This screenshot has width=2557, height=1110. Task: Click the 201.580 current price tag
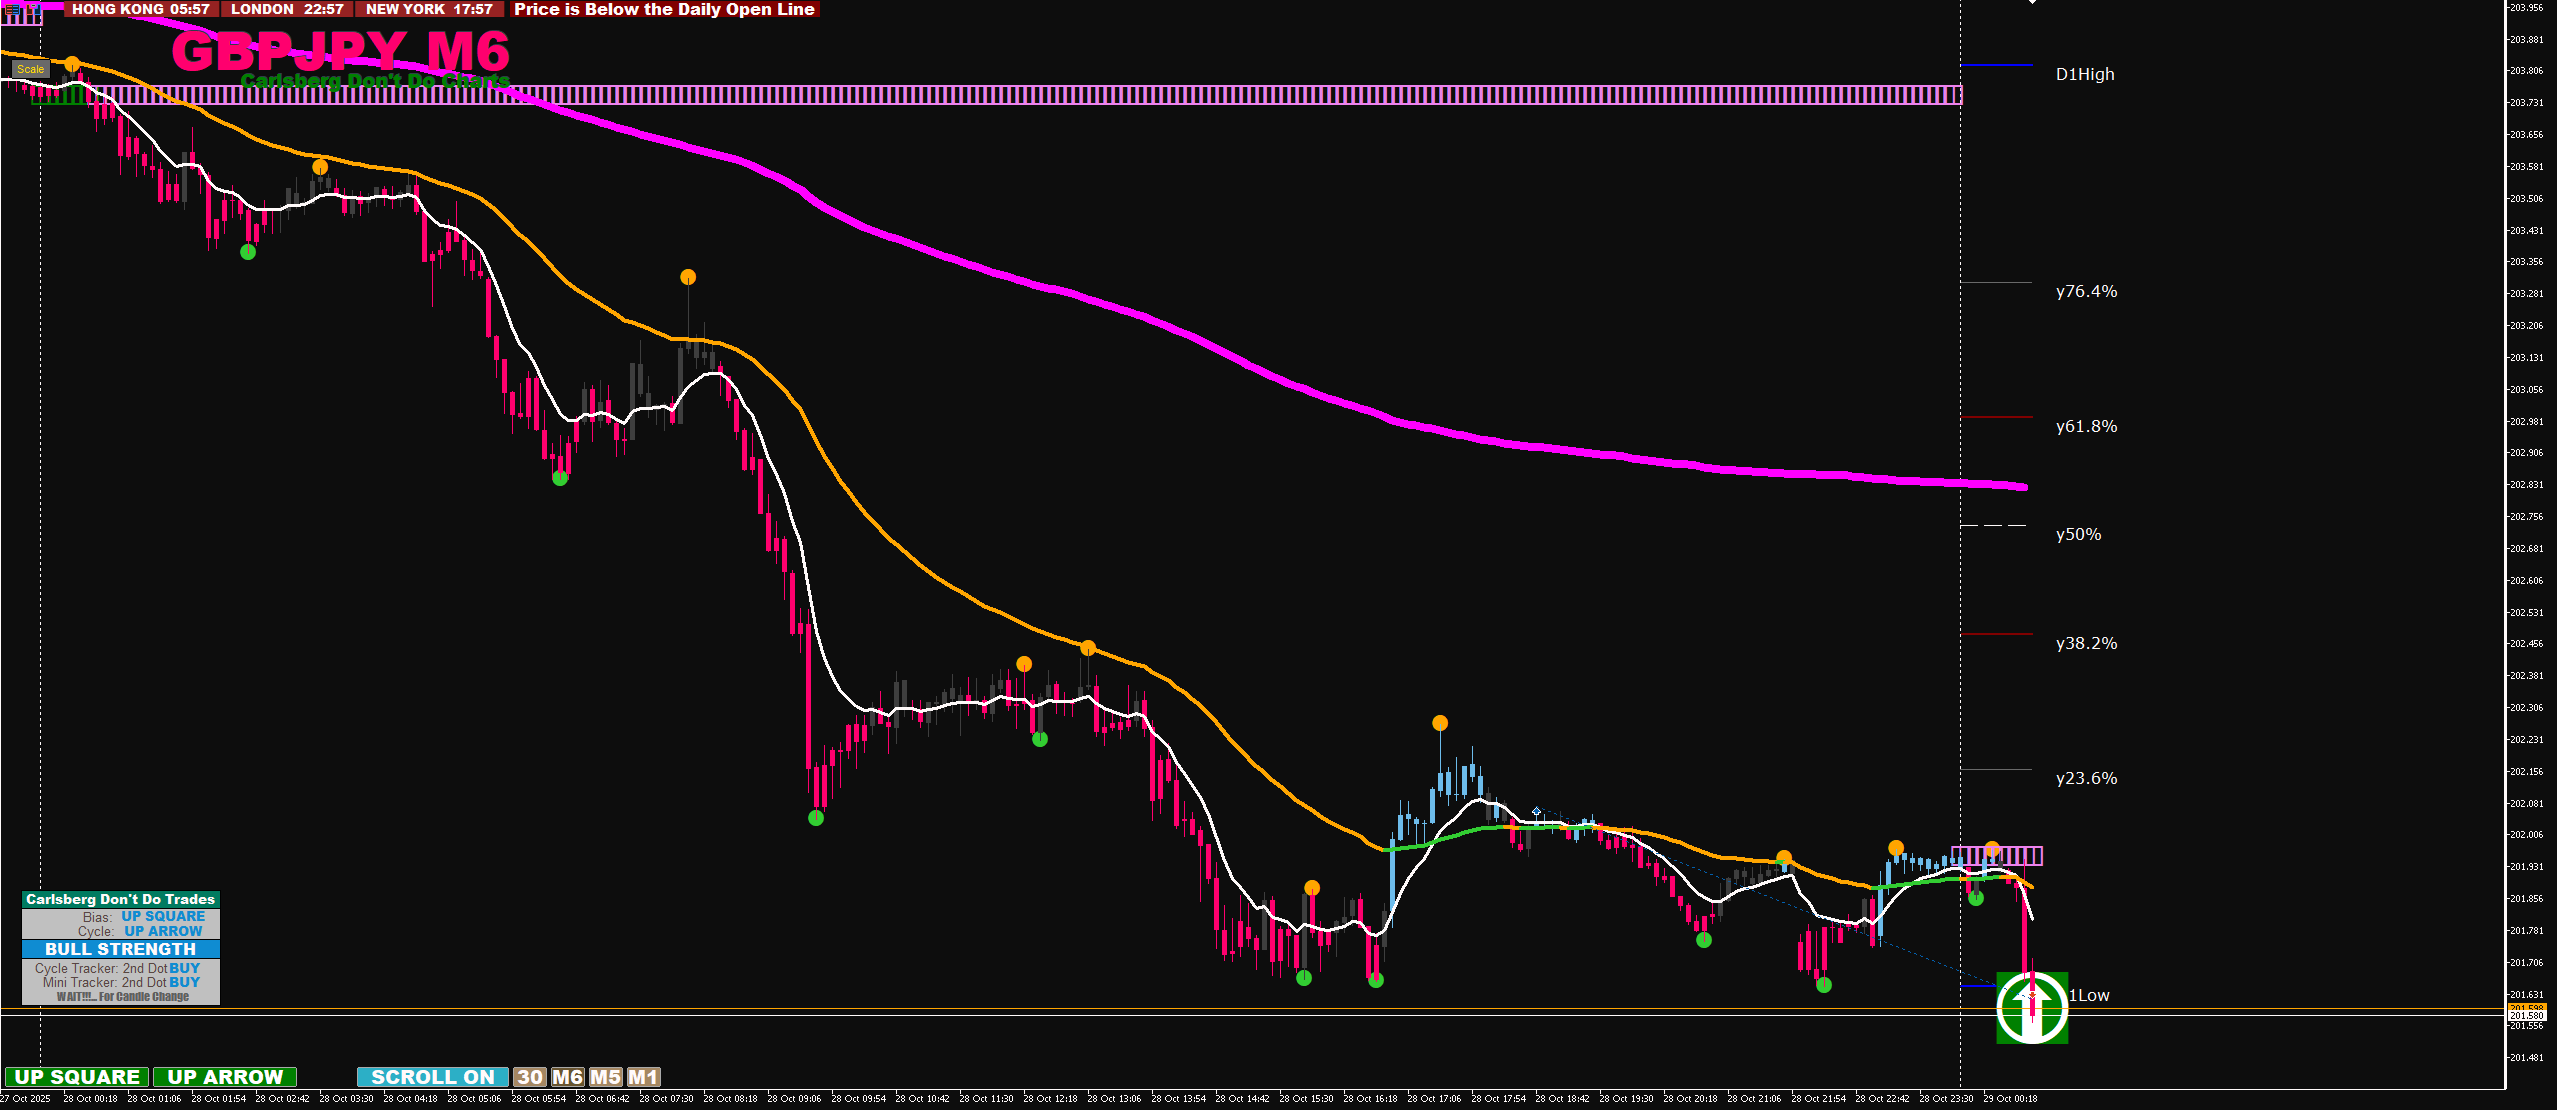[2527, 1015]
